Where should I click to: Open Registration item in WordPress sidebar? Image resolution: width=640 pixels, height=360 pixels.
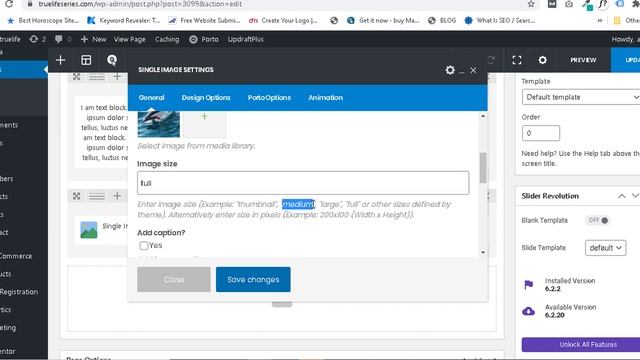pyautogui.click(x=19, y=292)
